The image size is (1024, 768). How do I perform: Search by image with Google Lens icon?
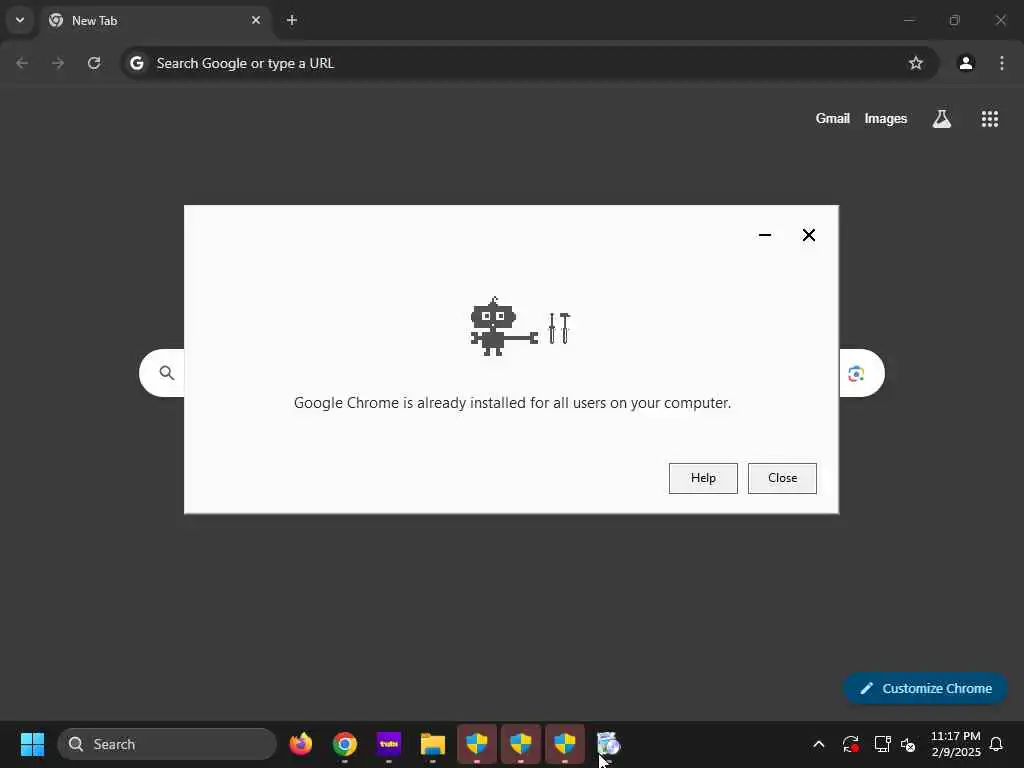pyautogui.click(x=856, y=374)
